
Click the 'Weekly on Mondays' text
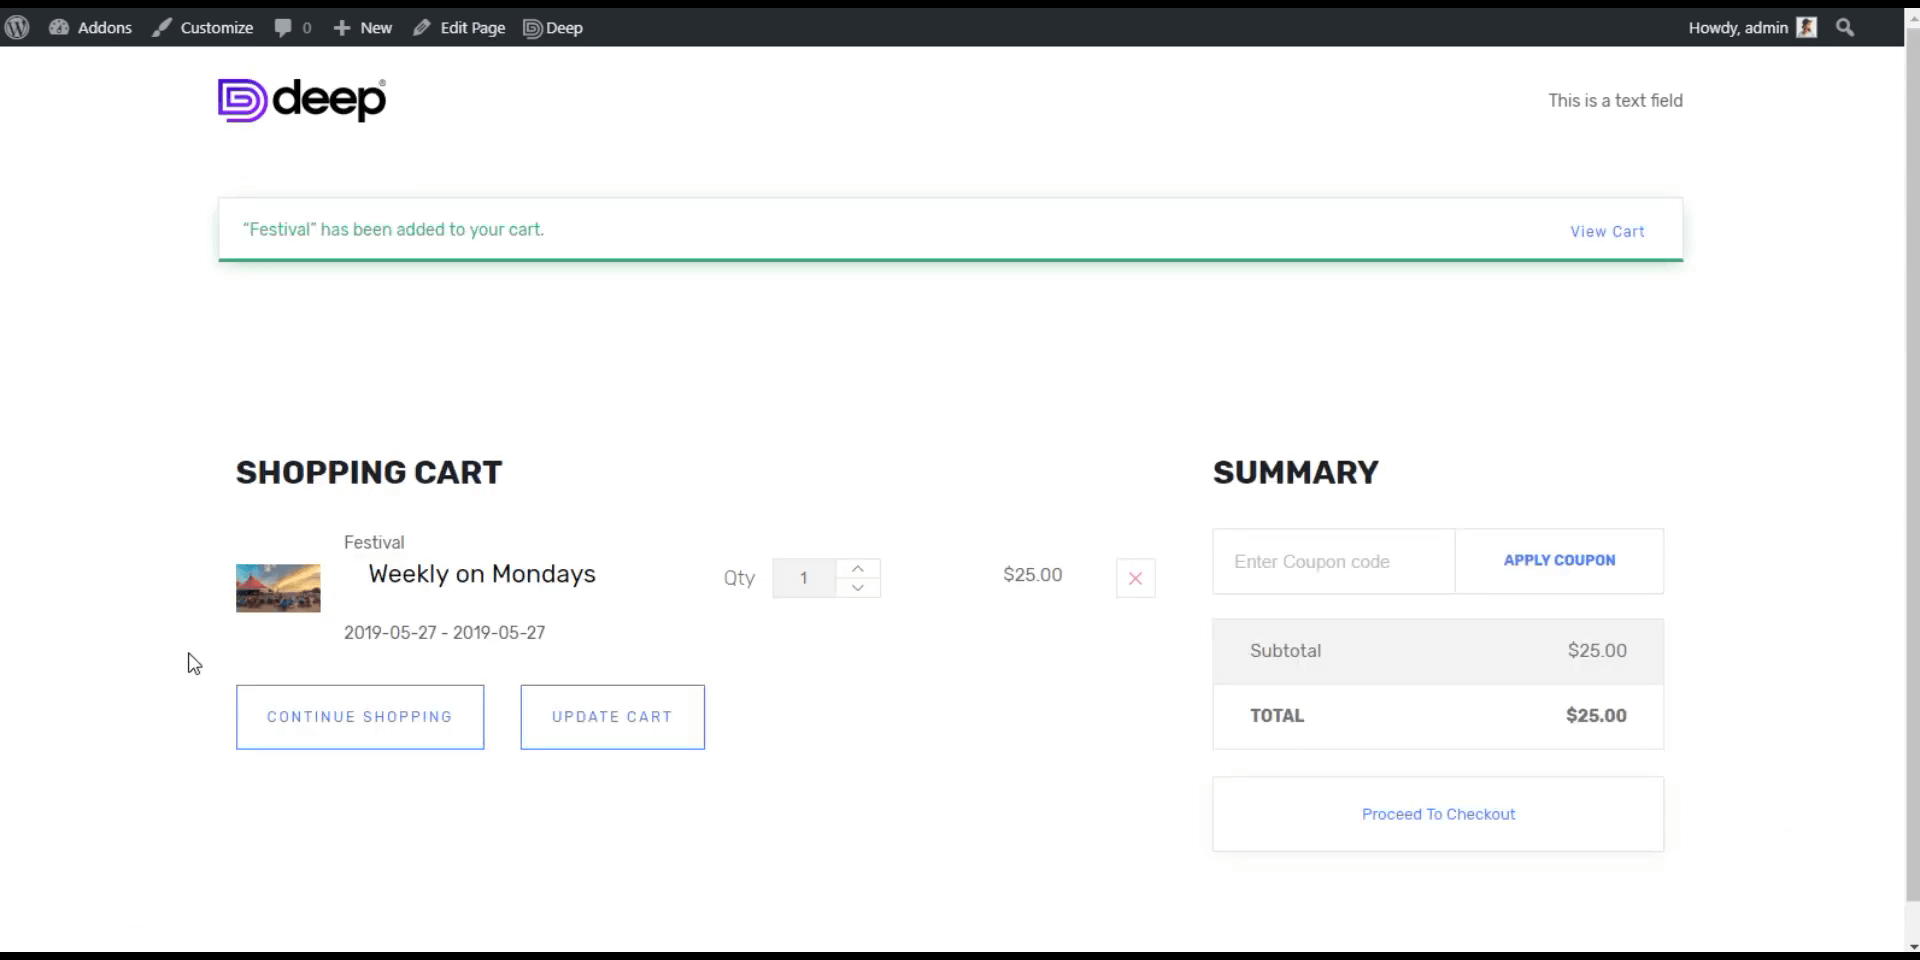[482, 574]
